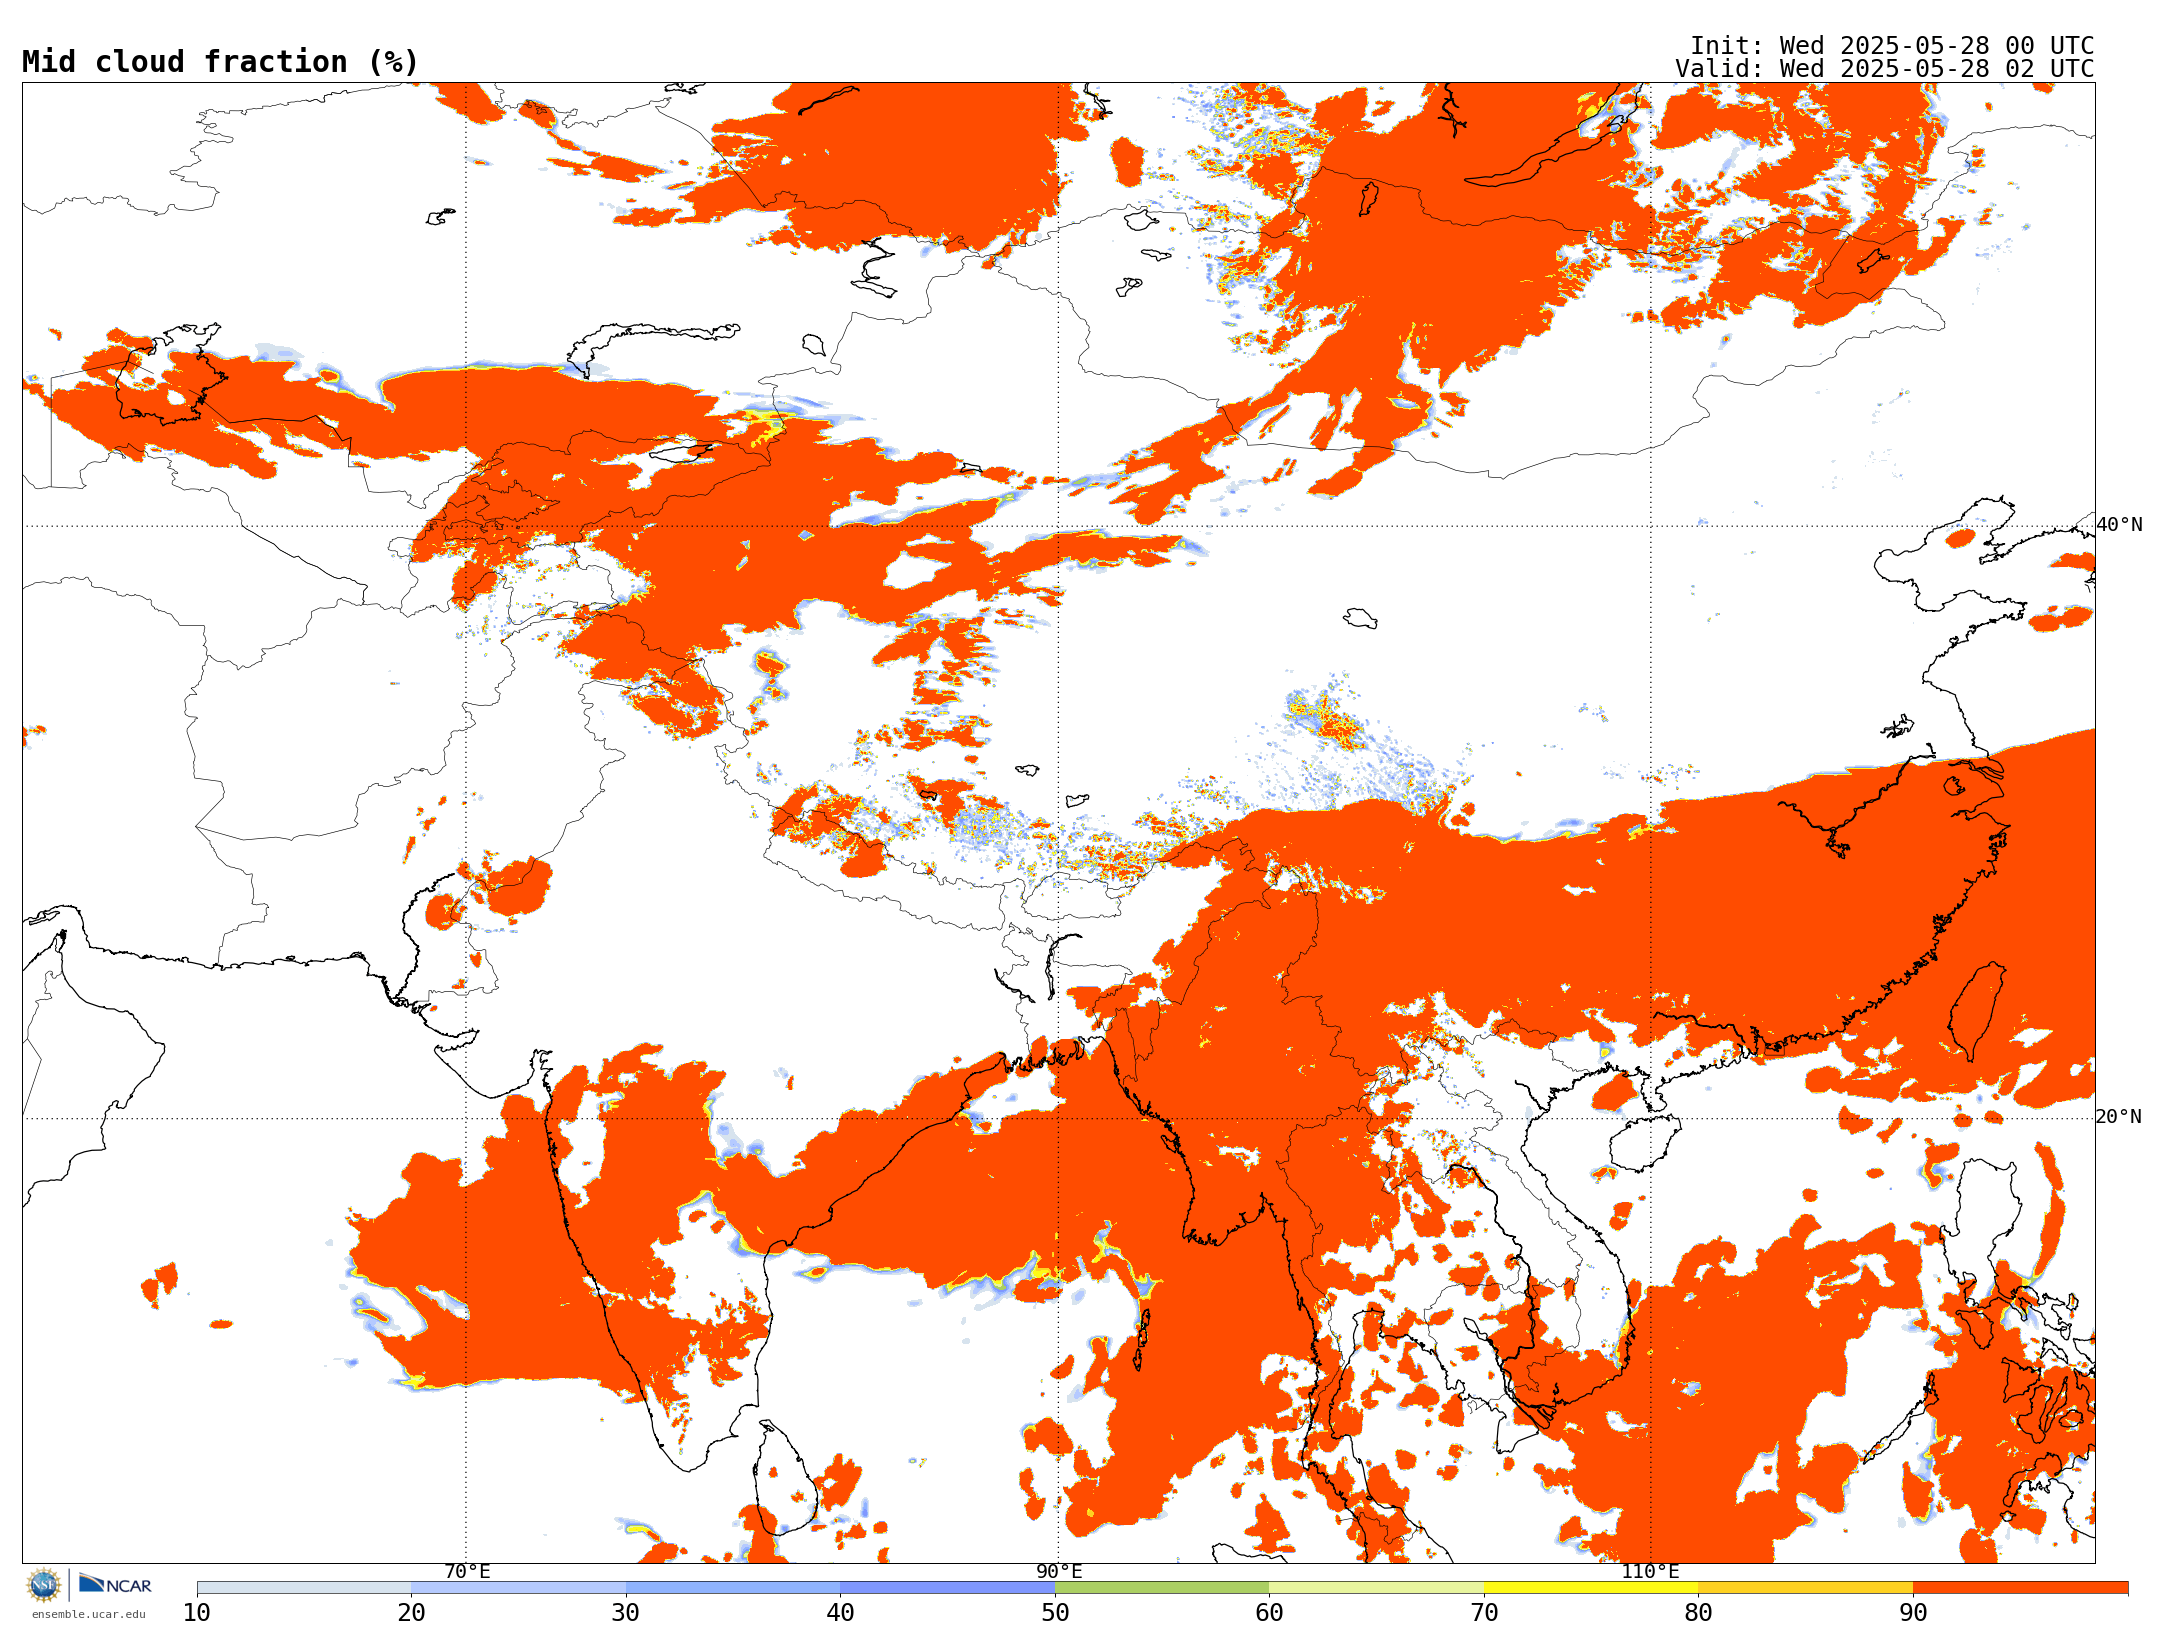The height and width of the screenshot is (1626, 2160).
Task: Click the colorbar tick label 40
Action: 840,1612
